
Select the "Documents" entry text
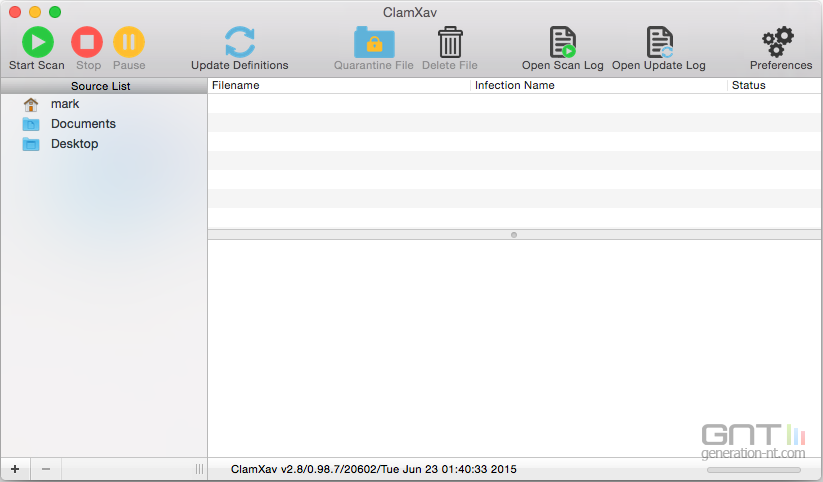pyautogui.click(x=83, y=124)
